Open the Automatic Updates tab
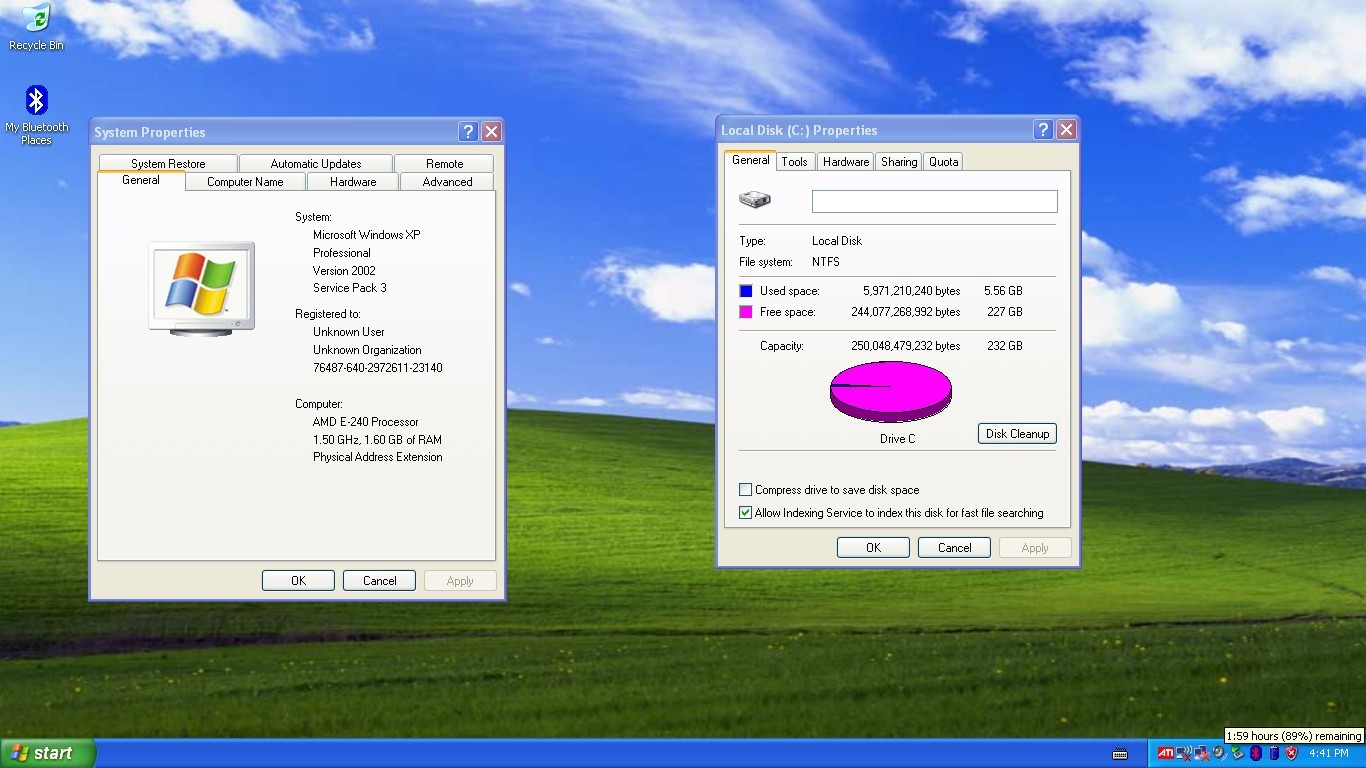Viewport: 1366px width, 768px height. (x=316, y=164)
